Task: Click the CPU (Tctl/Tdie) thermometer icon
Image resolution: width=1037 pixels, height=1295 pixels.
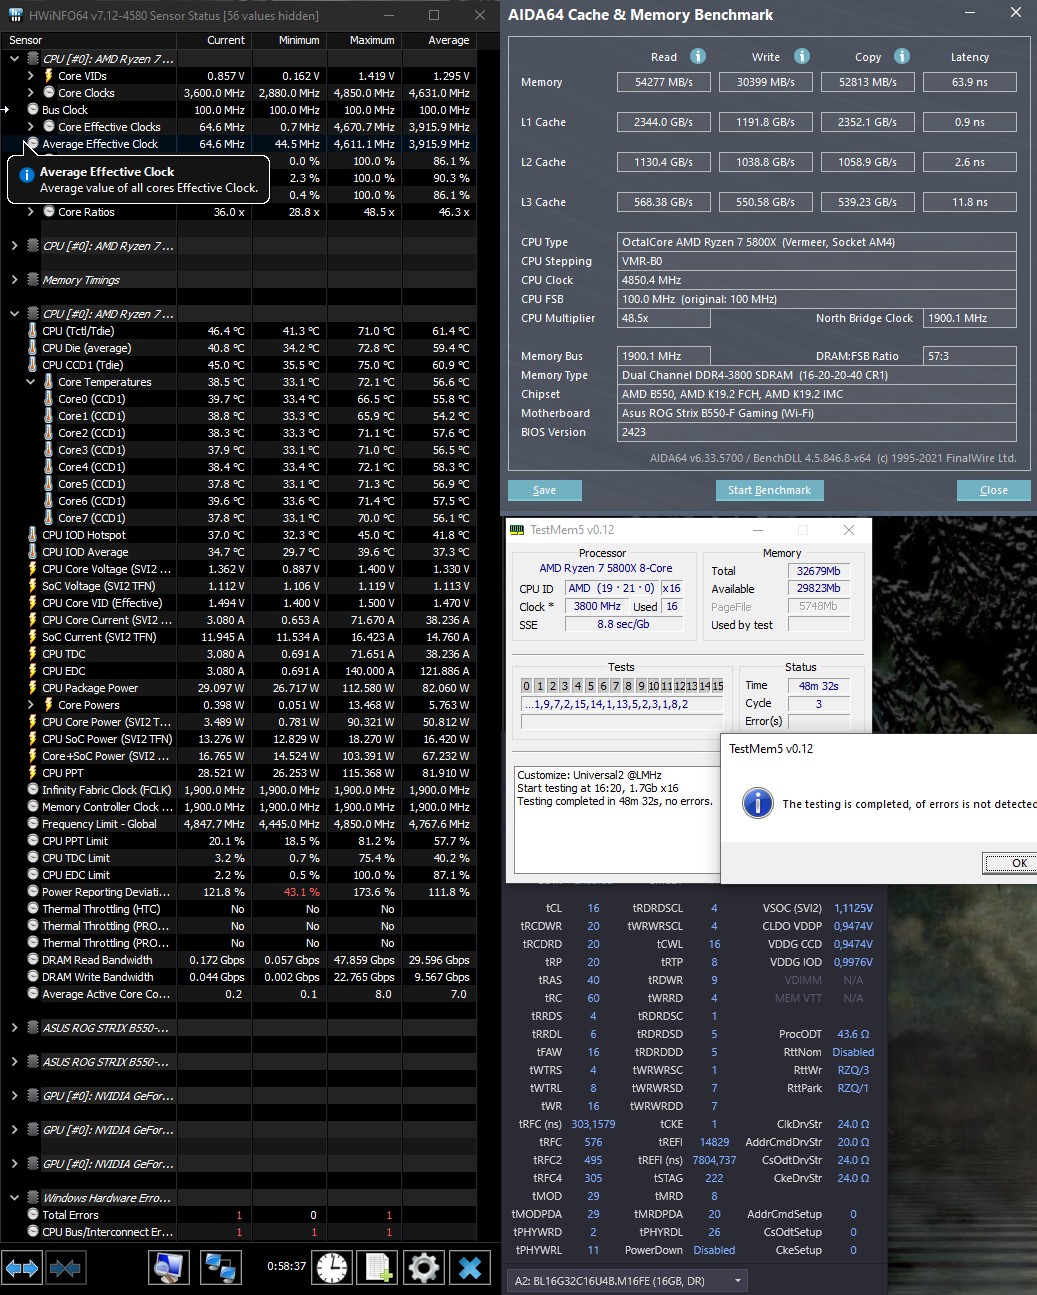Action: [33, 331]
